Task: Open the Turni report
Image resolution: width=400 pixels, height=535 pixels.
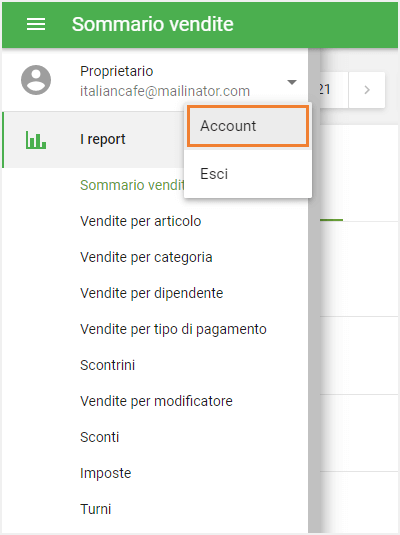Action: [x=96, y=509]
